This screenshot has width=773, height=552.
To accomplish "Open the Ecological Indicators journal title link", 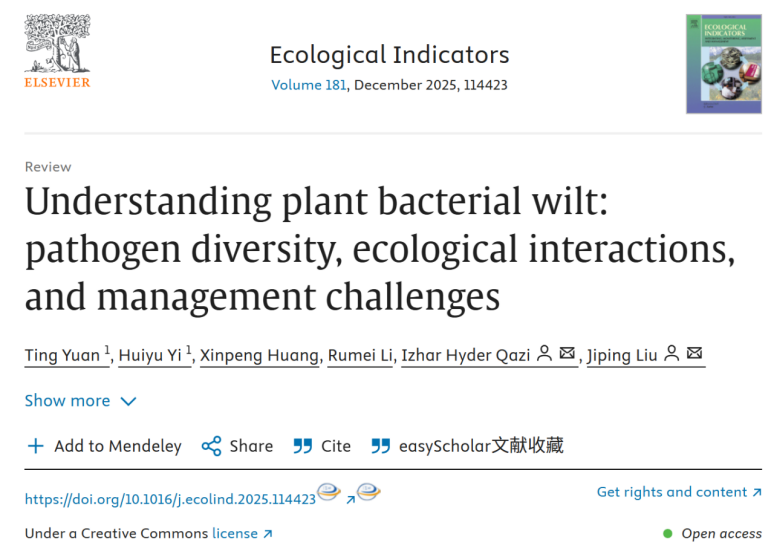I will coord(389,55).
